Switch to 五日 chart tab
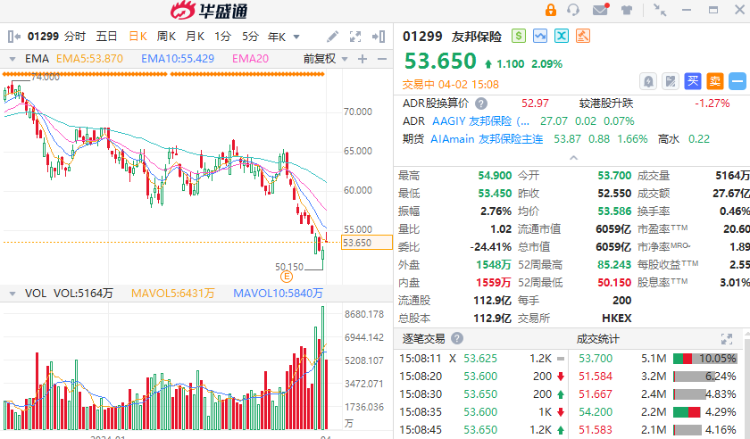750x439 pixels. tap(106, 36)
